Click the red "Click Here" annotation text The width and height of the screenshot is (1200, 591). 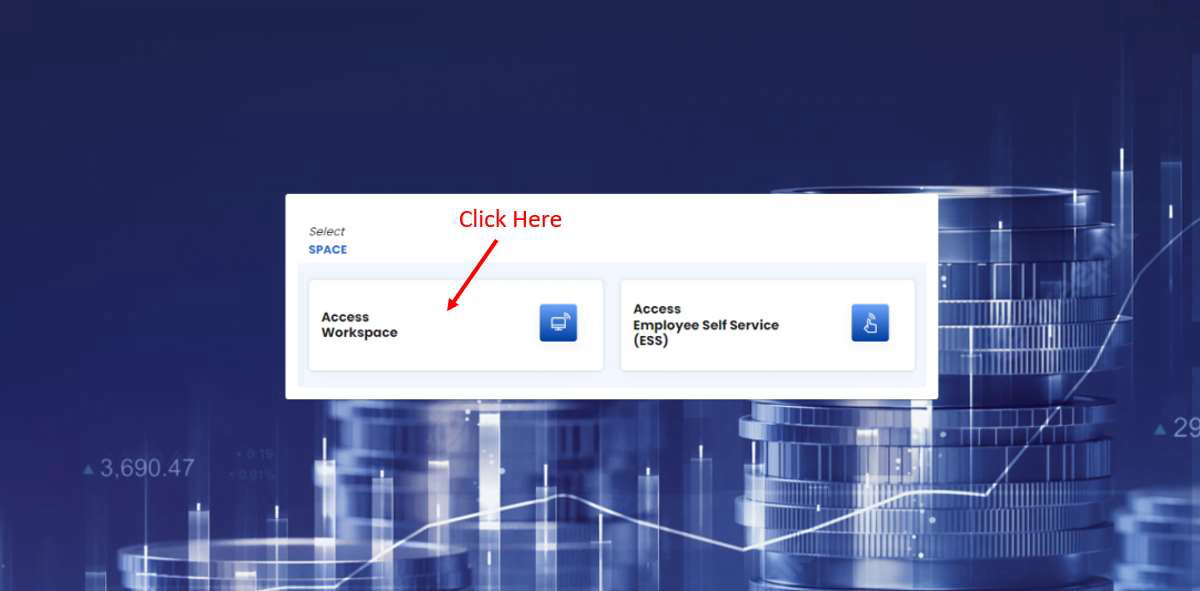[x=510, y=219]
